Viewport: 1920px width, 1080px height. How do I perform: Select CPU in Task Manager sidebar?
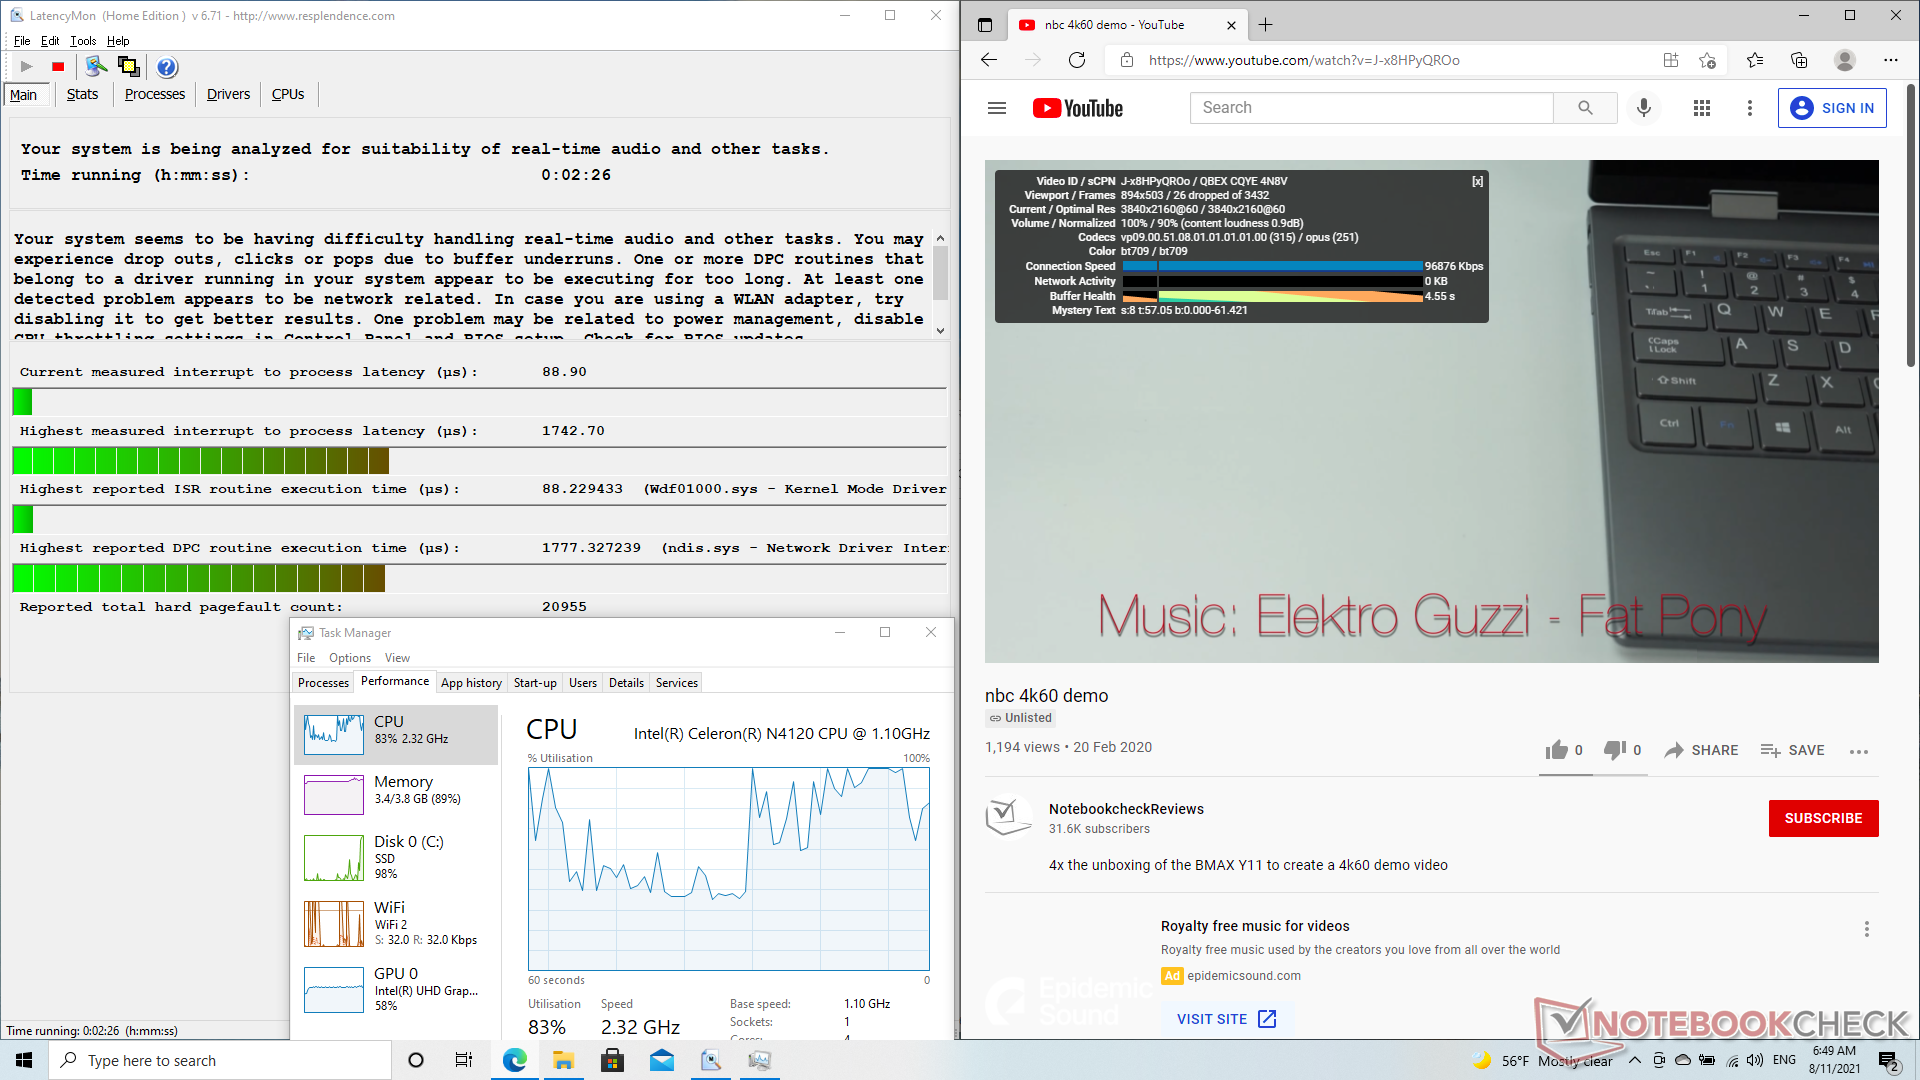tap(396, 734)
